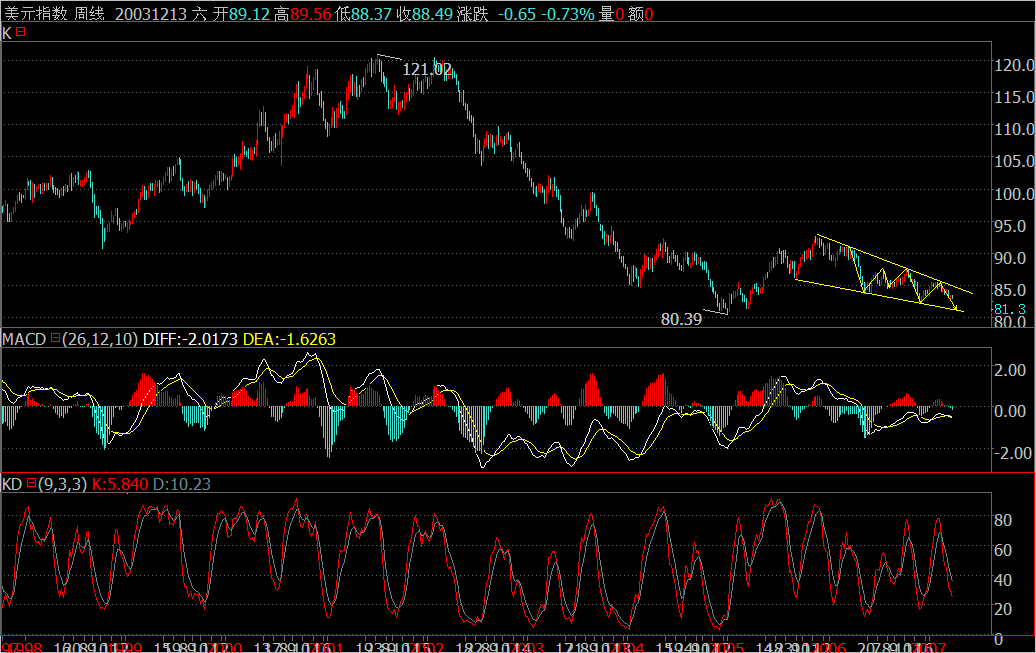Click the red box icon beside MACD label
The width and height of the screenshot is (1036, 653).
(56, 338)
